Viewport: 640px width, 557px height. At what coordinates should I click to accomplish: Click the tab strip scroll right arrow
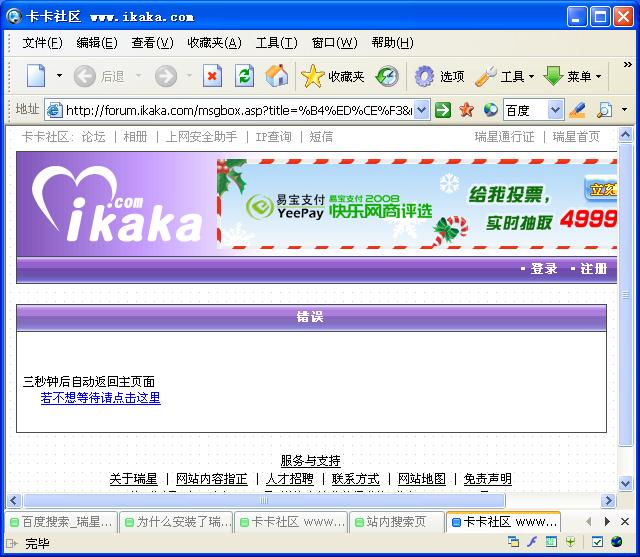pyautogui.click(x=607, y=521)
